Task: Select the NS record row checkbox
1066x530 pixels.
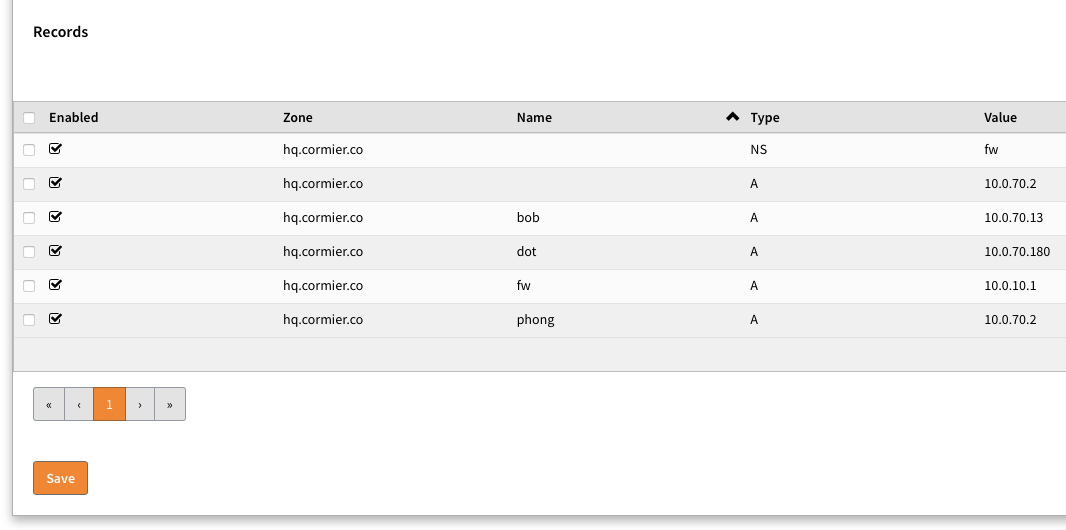Action: (x=29, y=150)
